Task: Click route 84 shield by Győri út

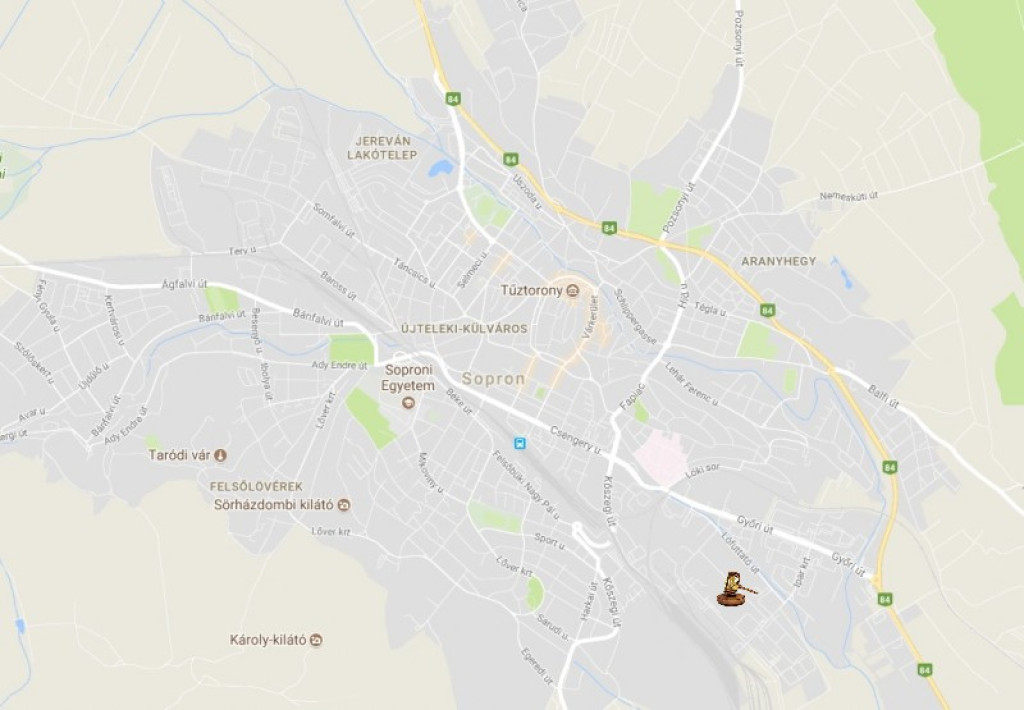Action: click(x=884, y=599)
